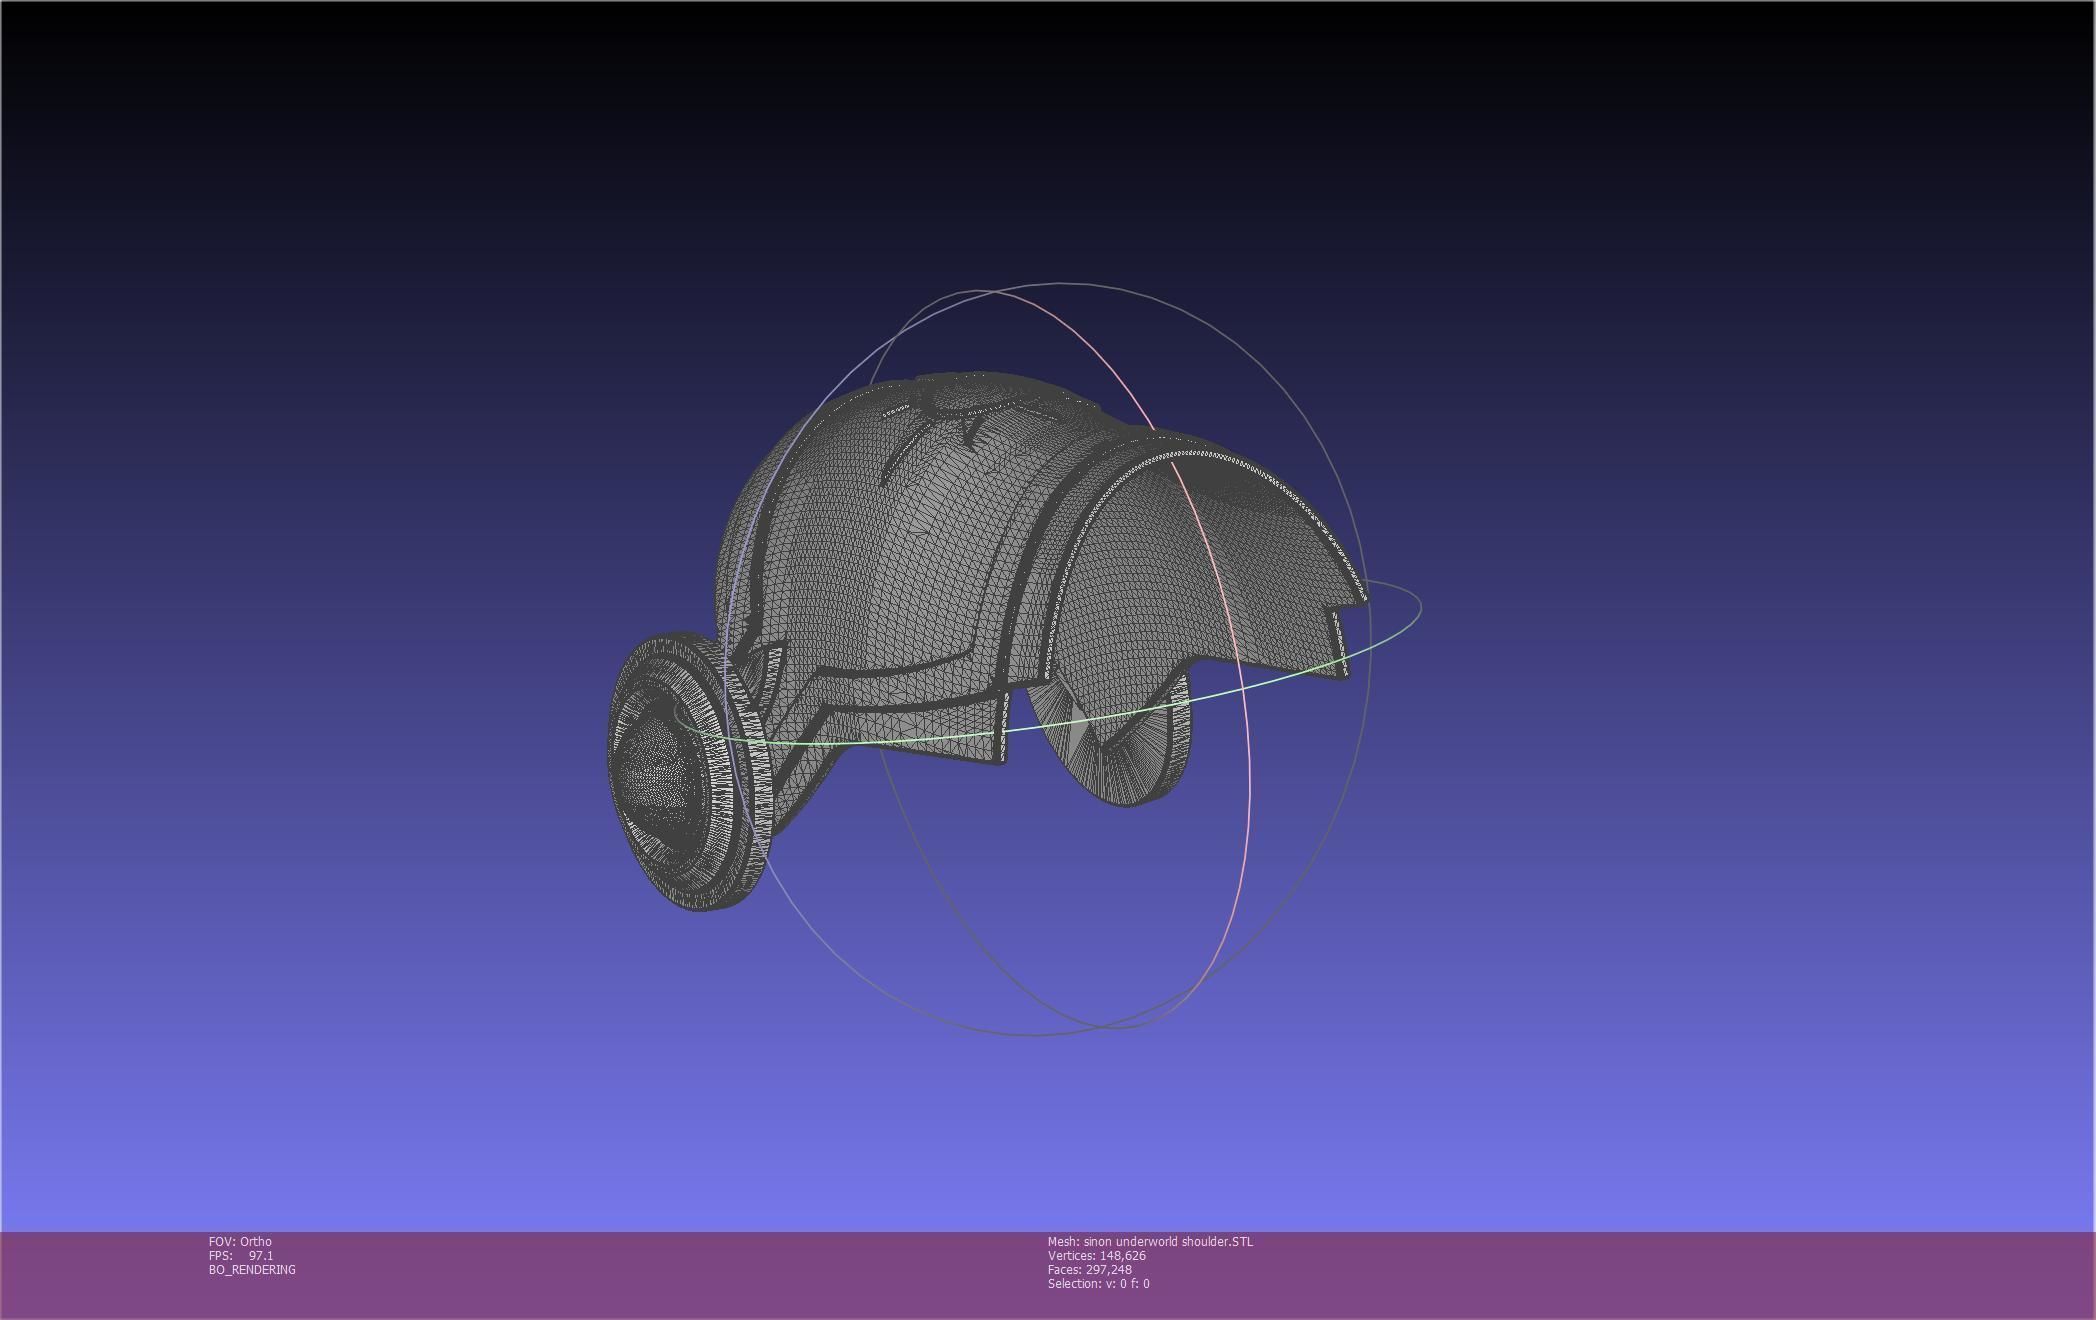This screenshot has width=2096, height=1320.
Task: Click the Selection: v: 0 f: 0 text
Action: coord(1098,1283)
